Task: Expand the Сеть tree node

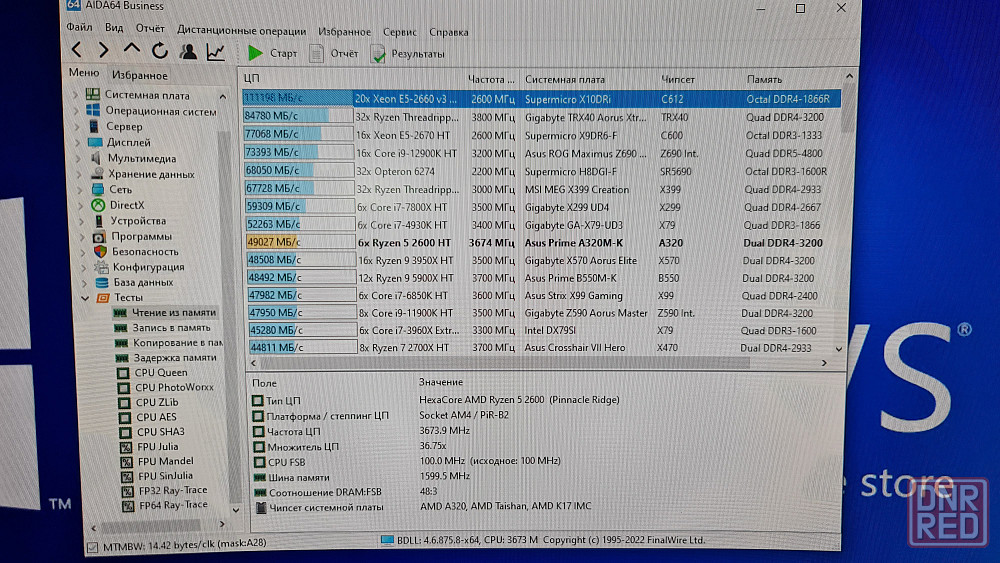Action: pos(80,189)
